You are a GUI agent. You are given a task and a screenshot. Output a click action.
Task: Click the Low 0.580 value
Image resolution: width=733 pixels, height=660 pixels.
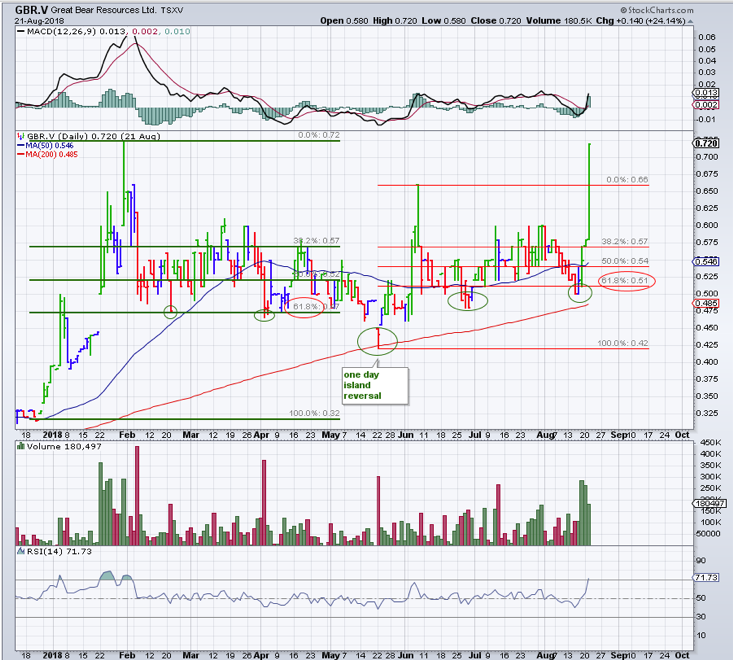(444, 21)
